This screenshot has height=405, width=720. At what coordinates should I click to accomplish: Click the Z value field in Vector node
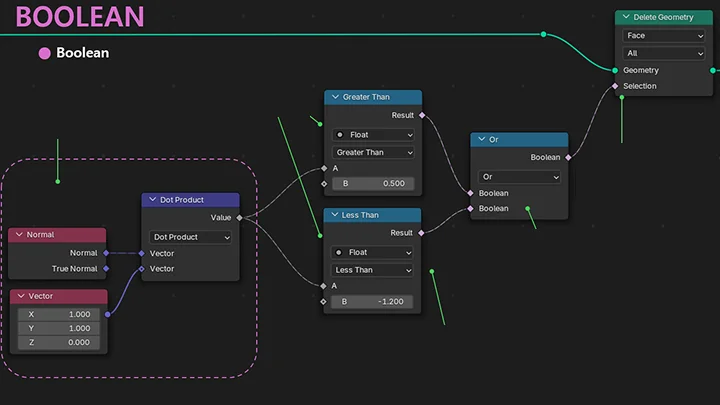tap(59, 342)
